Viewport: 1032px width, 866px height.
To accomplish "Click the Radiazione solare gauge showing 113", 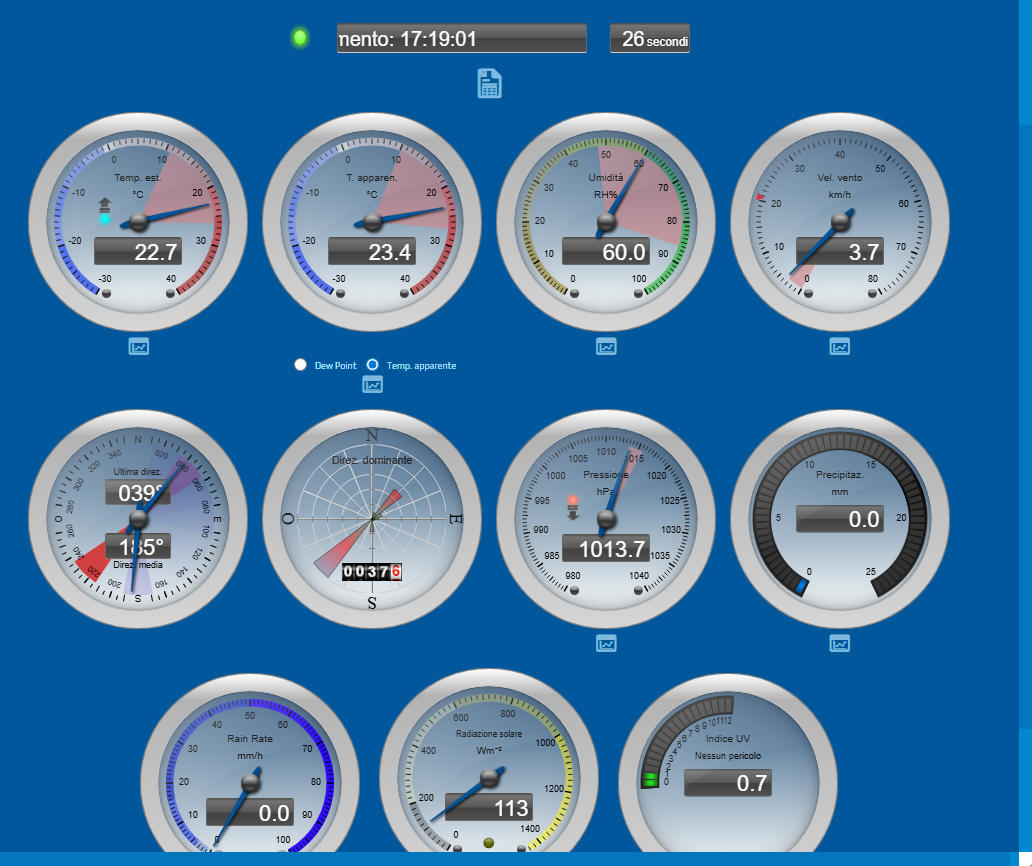I will (489, 780).
